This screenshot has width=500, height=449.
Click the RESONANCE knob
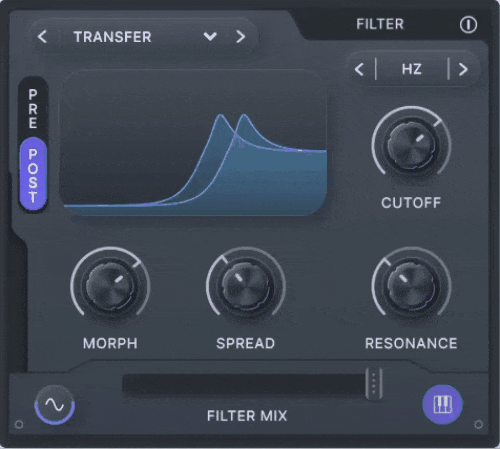click(x=411, y=286)
